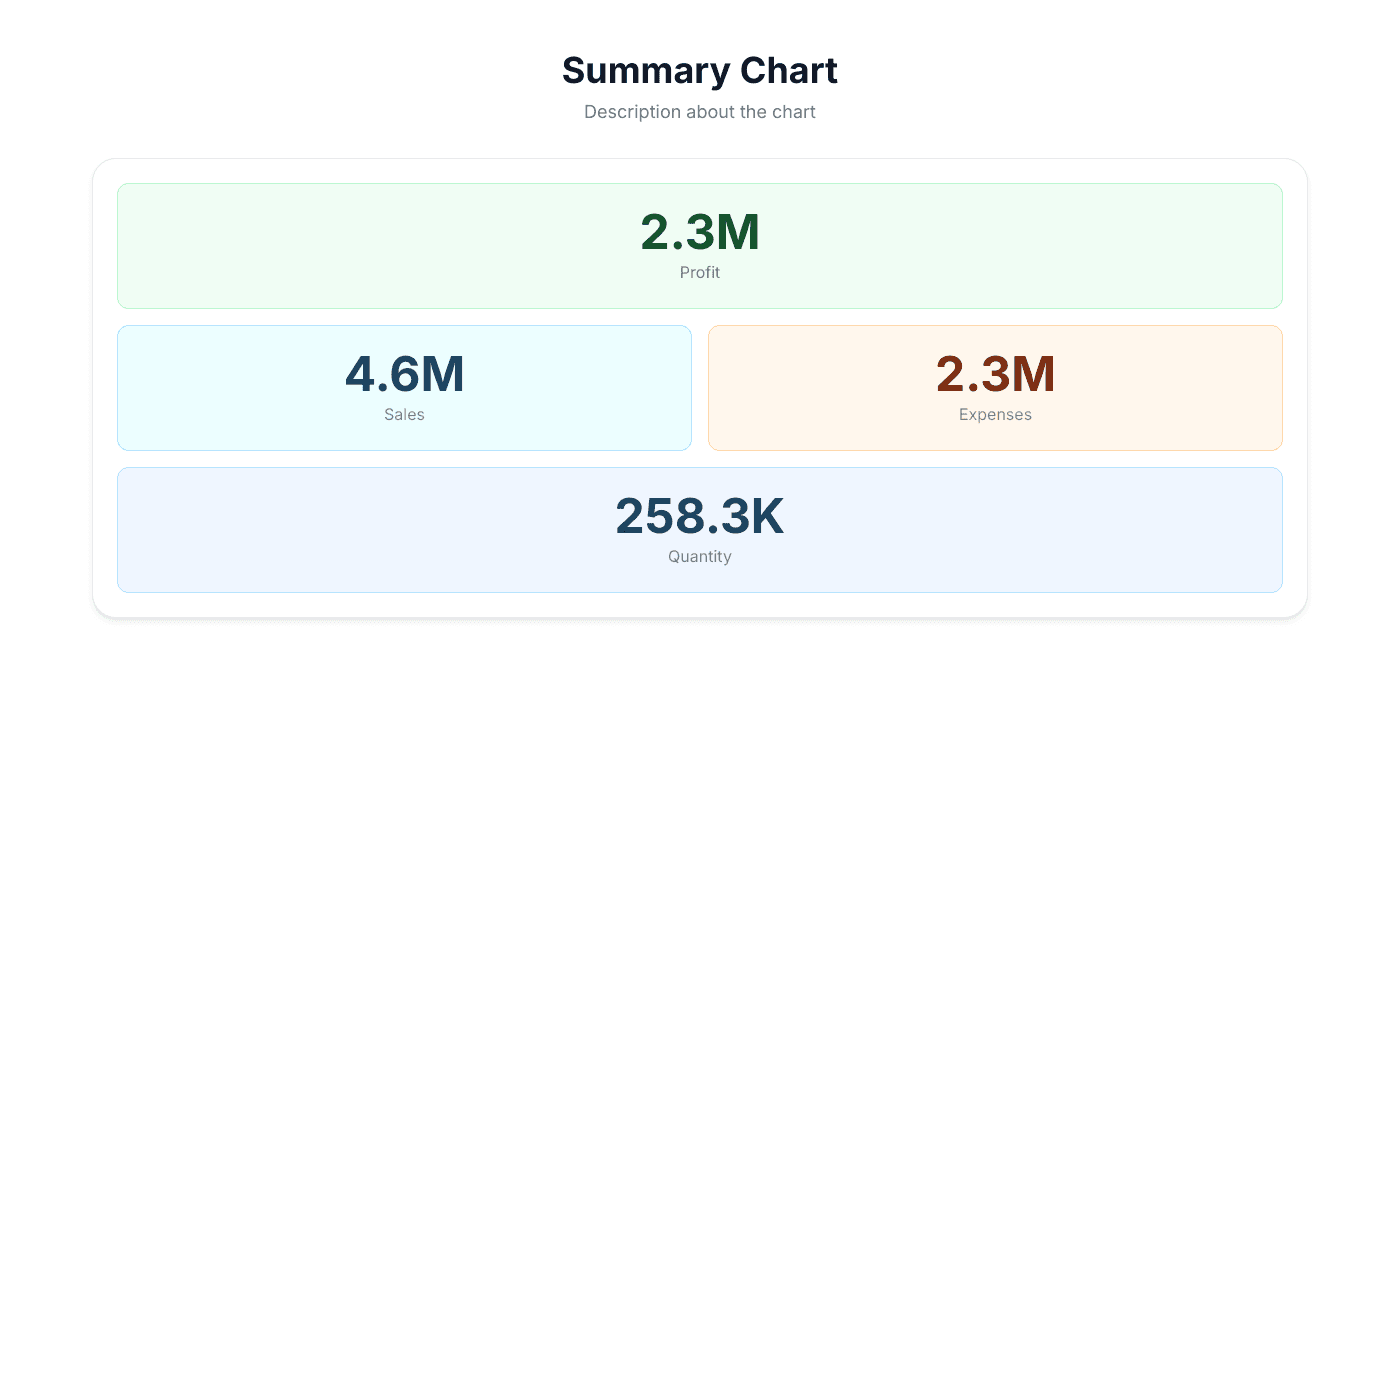Click the Quantity summary card
The height and width of the screenshot is (1400, 1400).
coord(700,530)
